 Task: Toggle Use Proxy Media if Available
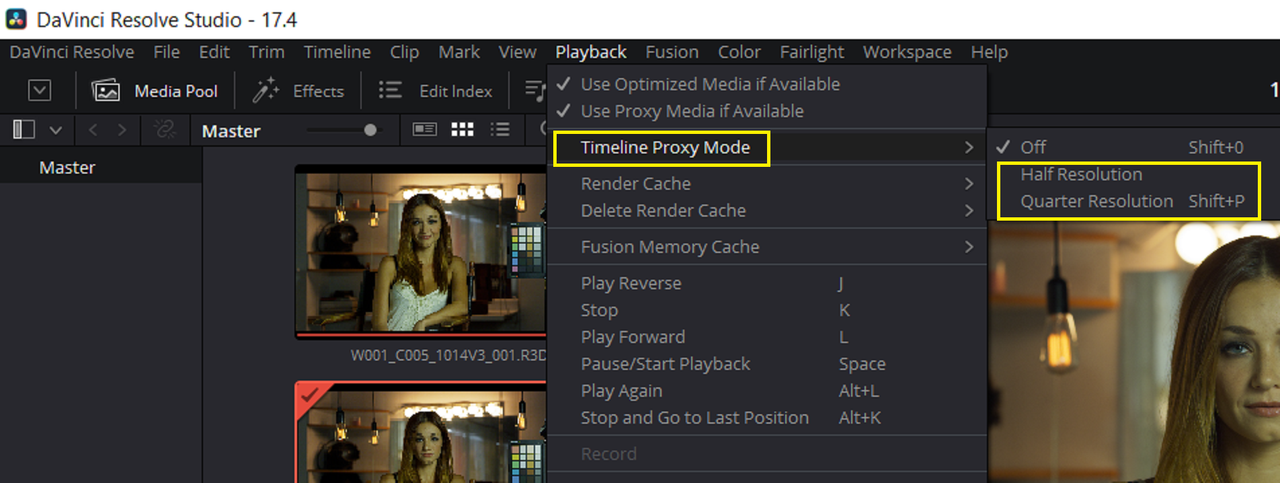point(767,111)
